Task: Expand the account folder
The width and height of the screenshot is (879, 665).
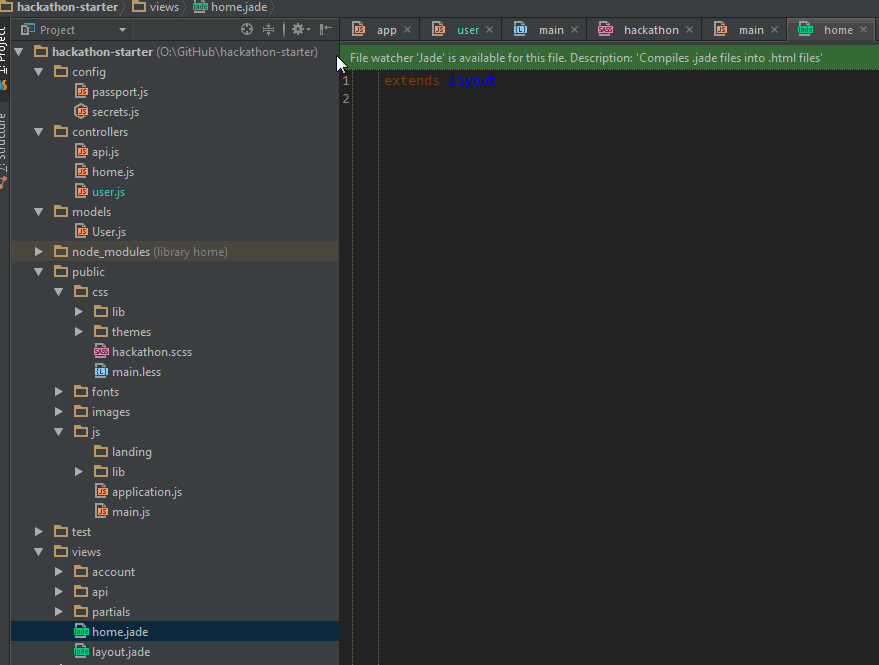Action: point(59,572)
